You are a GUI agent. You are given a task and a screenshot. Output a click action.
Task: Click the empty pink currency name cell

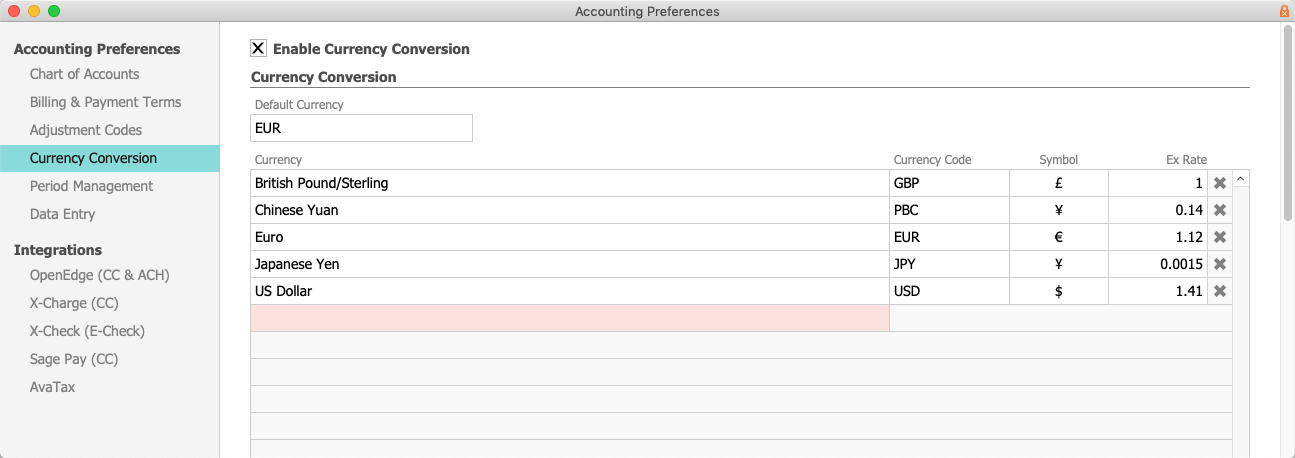coord(569,318)
